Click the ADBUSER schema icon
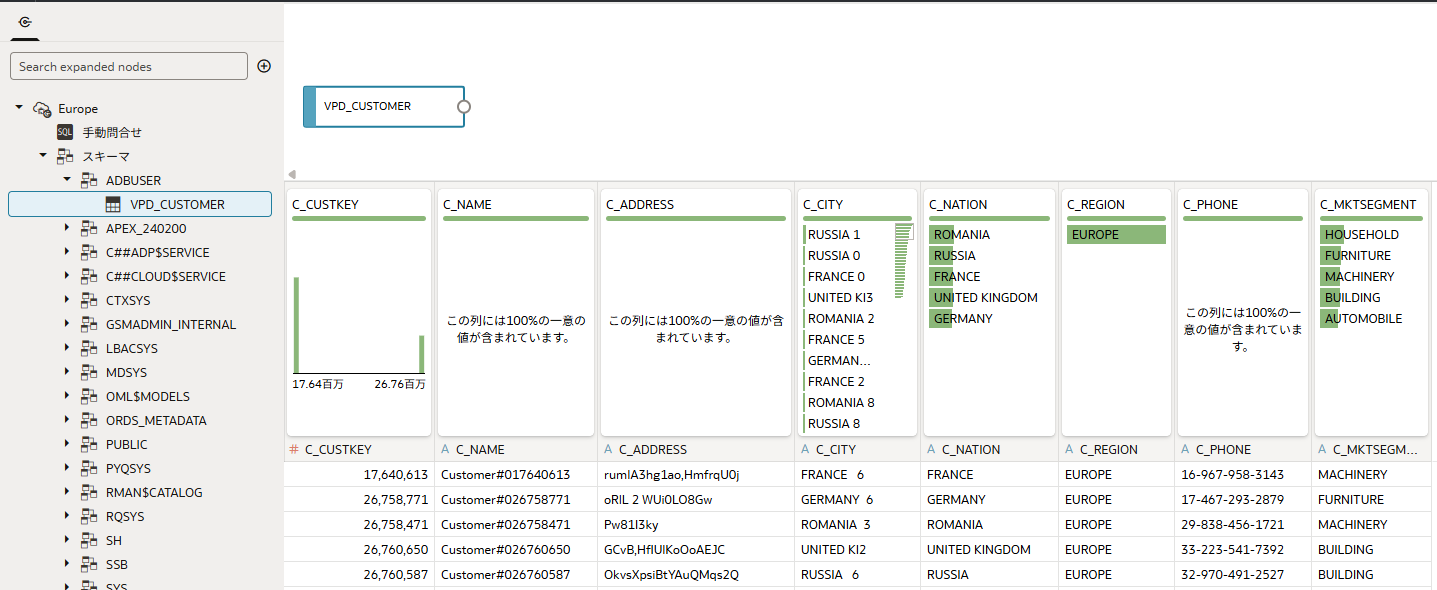Viewport: 1437px width, 590px height. [89, 180]
